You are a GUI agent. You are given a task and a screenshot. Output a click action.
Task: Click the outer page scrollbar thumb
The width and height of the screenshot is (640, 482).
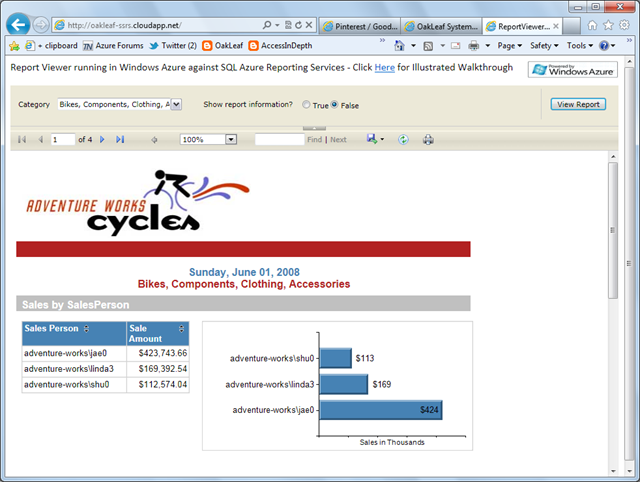point(629,263)
